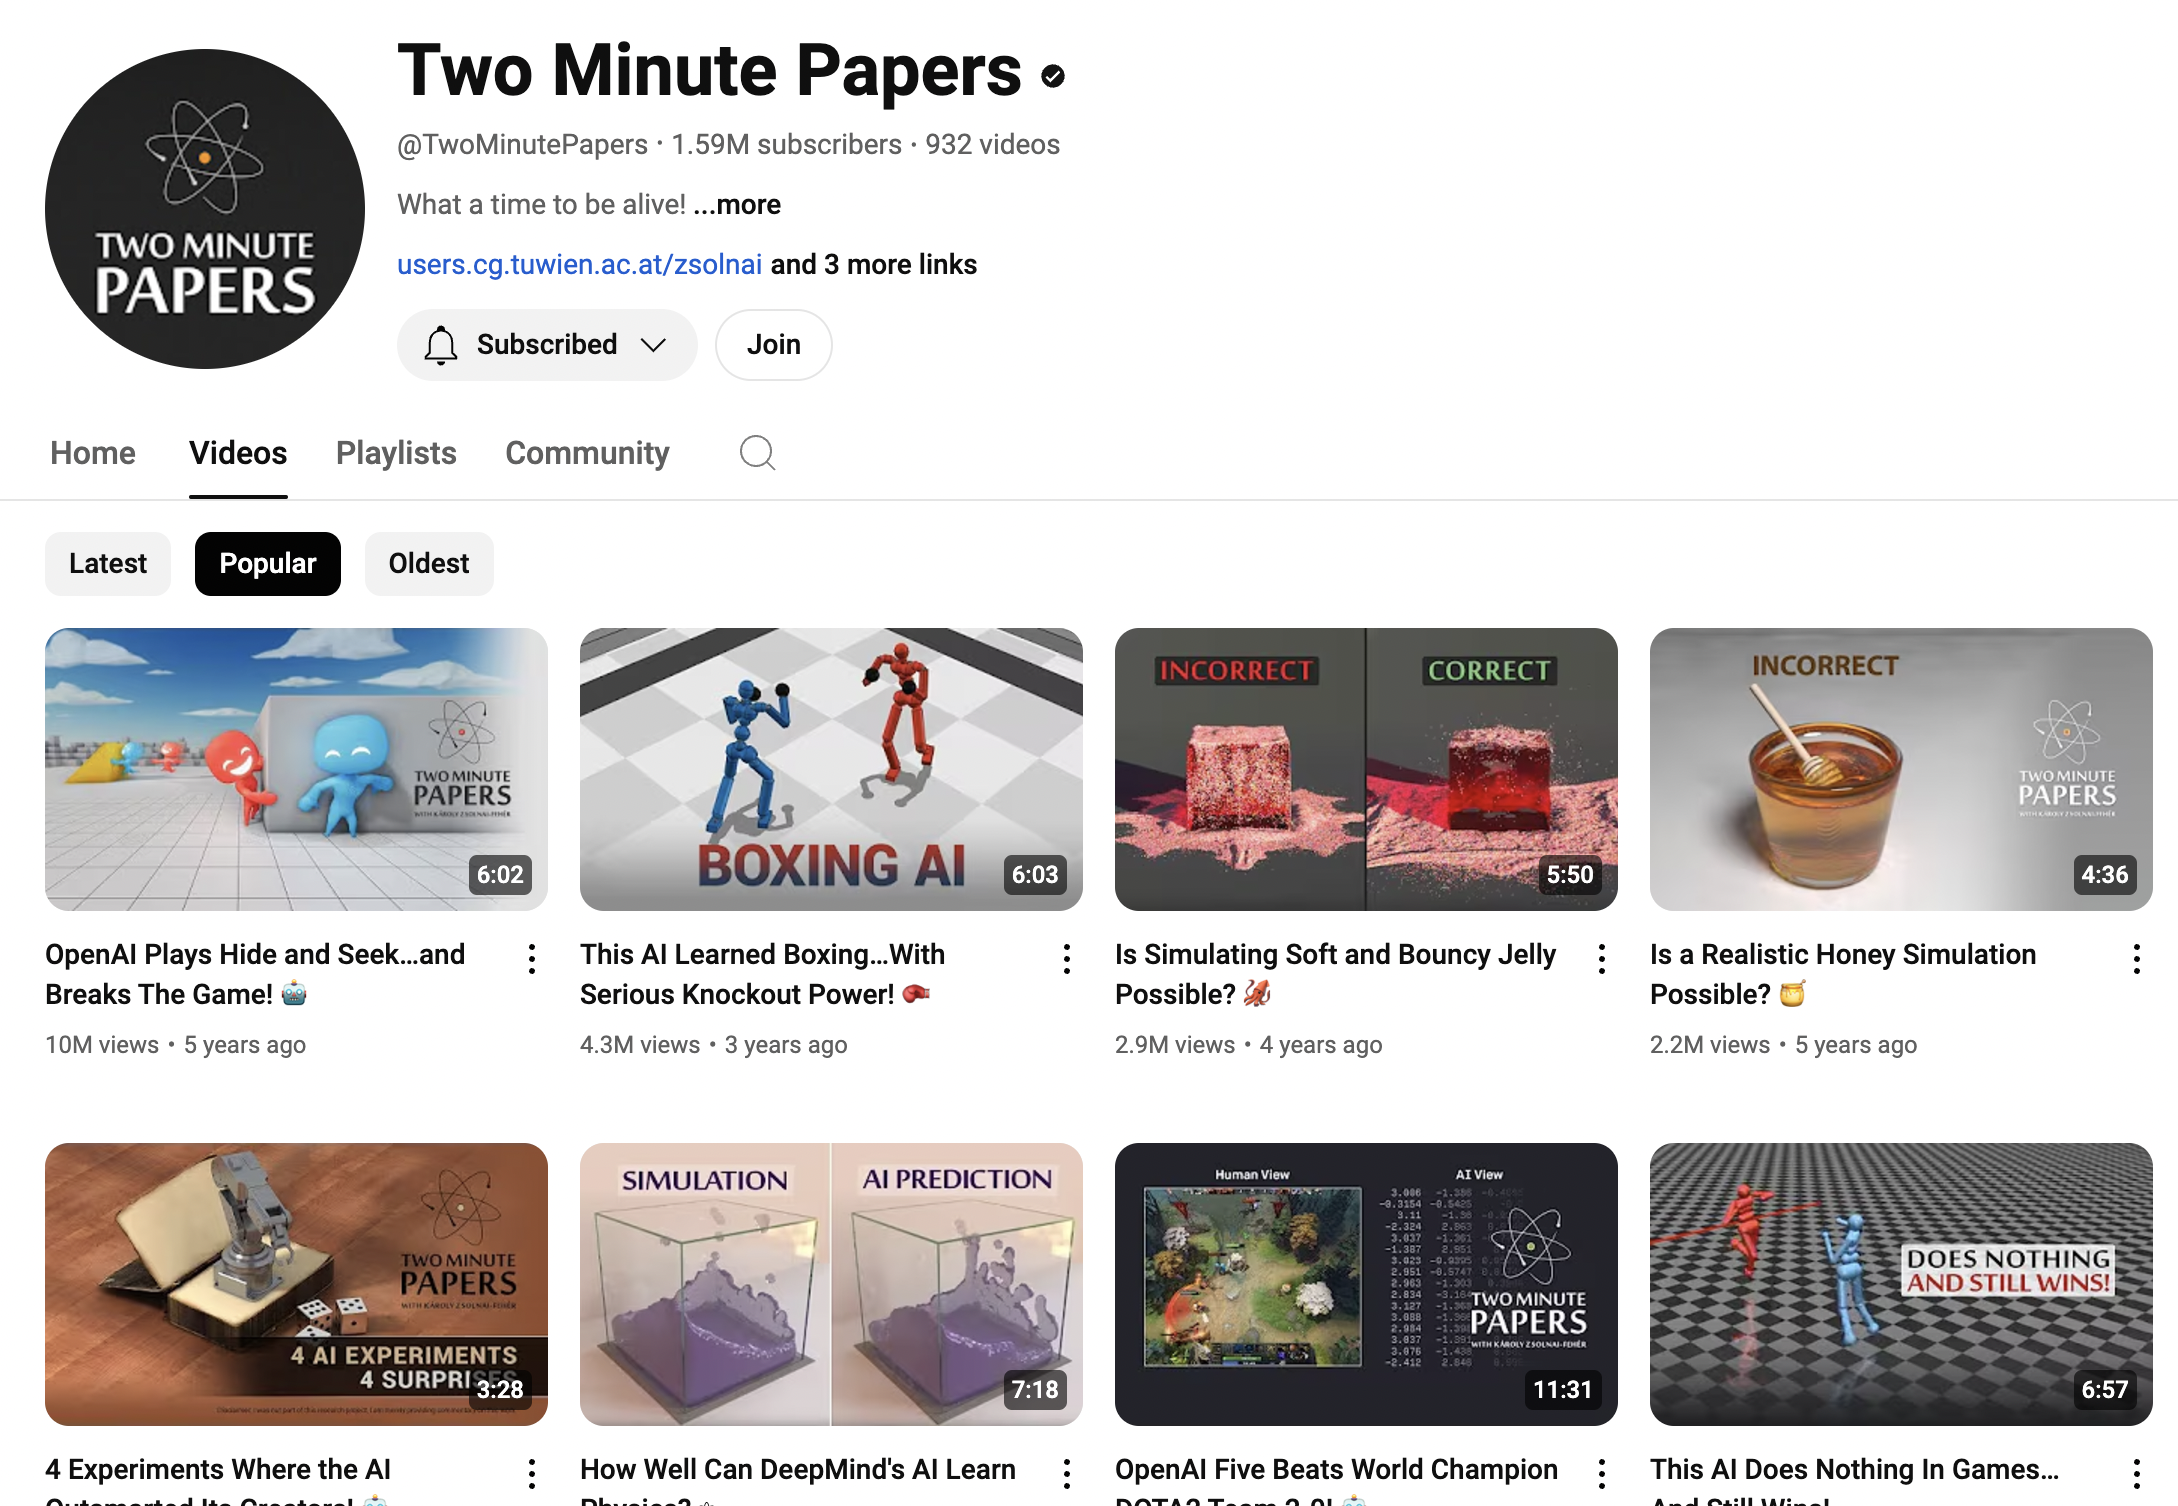This screenshot has height=1506, width=2178.
Task: Play the Human View / AI View DOTA thumbnail
Action: [x=1366, y=1284]
